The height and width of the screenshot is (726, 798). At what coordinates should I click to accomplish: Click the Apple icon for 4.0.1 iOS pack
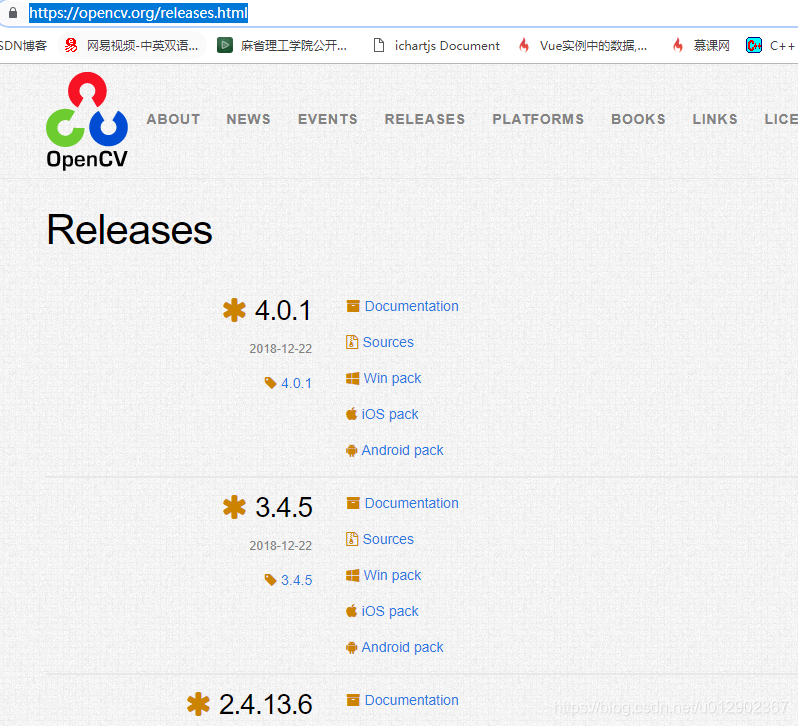(351, 414)
